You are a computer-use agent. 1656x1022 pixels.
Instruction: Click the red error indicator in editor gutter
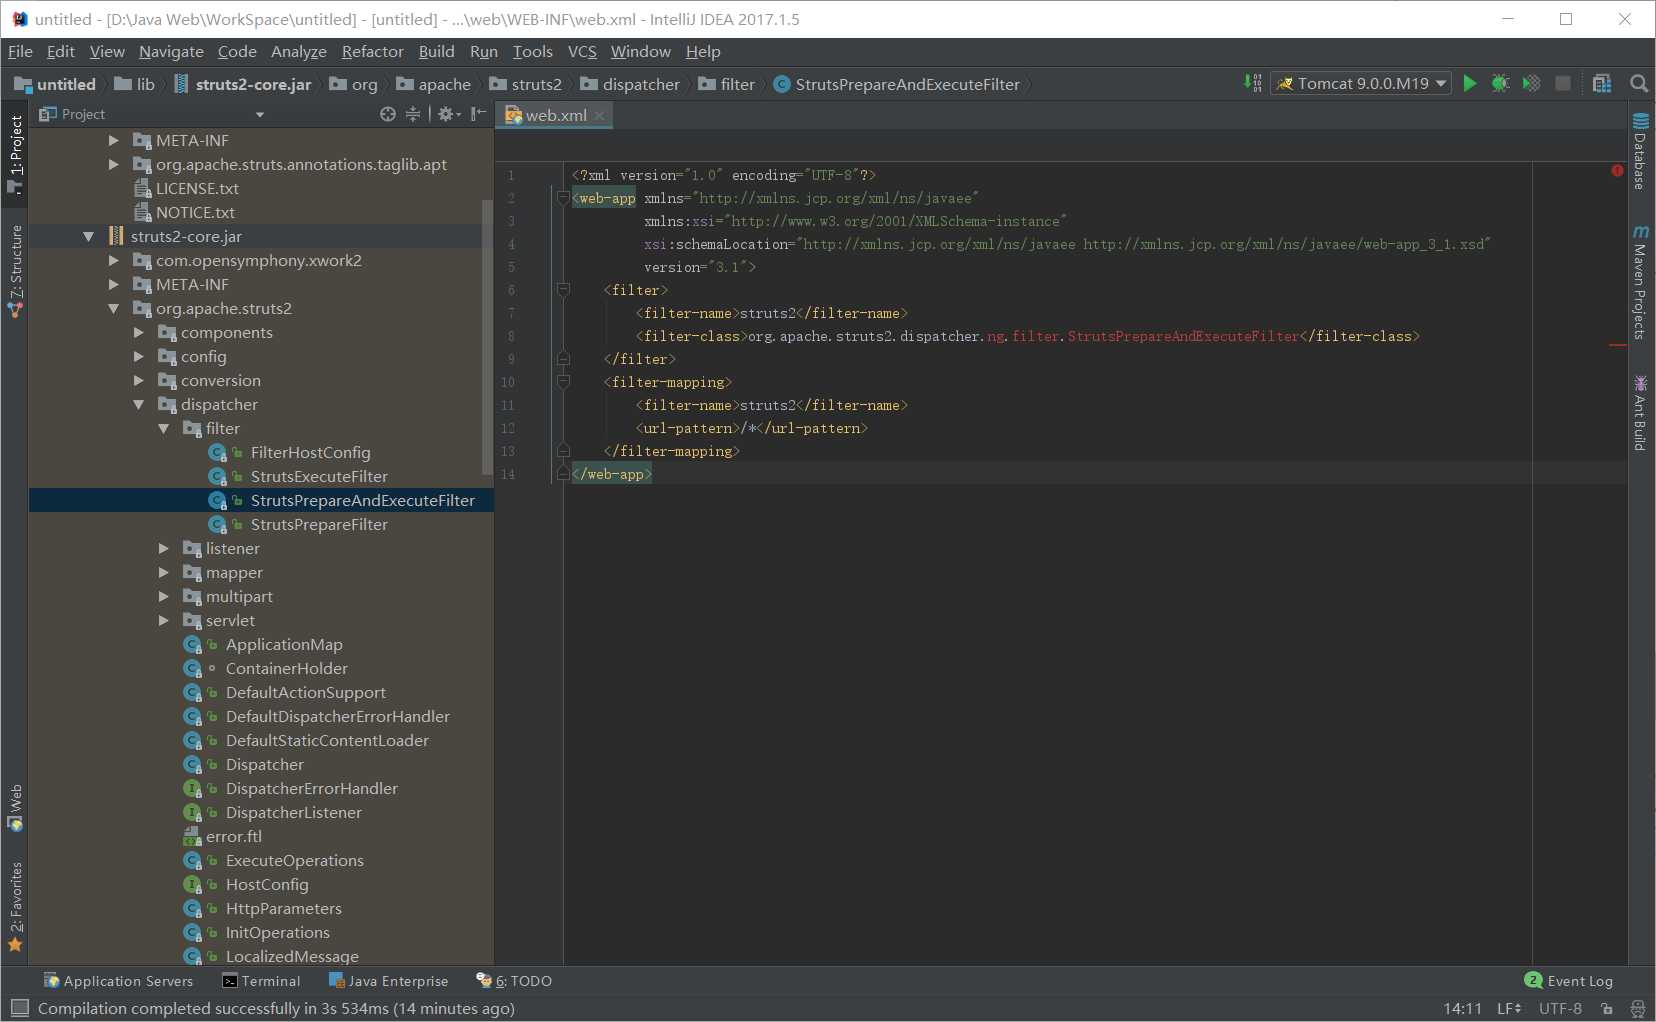tap(1617, 171)
